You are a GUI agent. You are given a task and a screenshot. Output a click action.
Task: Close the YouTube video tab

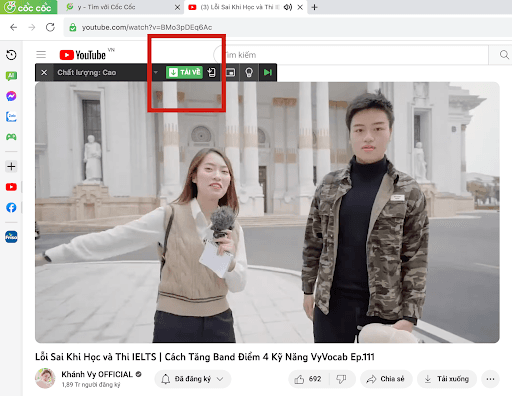click(x=300, y=7)
